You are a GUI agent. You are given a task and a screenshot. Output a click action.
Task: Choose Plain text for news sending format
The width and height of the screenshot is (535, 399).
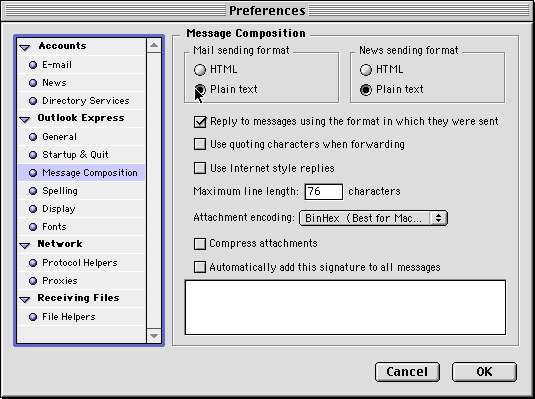pyautogui.click(x=366, y=89)
